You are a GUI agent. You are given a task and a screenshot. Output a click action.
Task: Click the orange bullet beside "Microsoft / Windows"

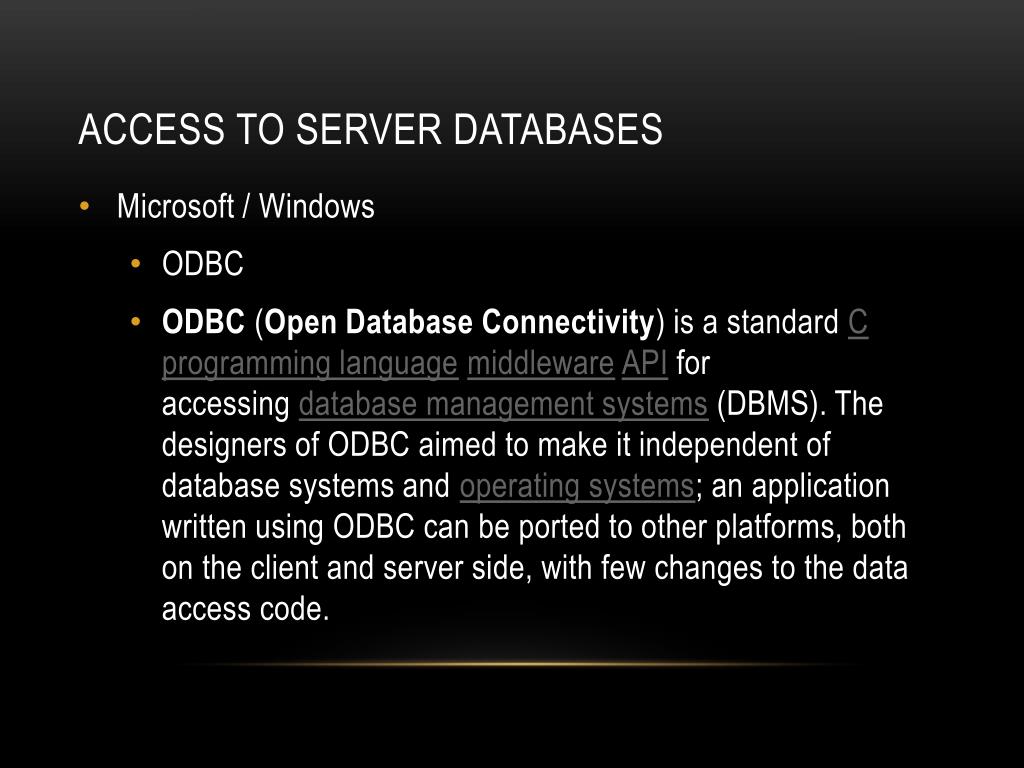click(84, 207)
